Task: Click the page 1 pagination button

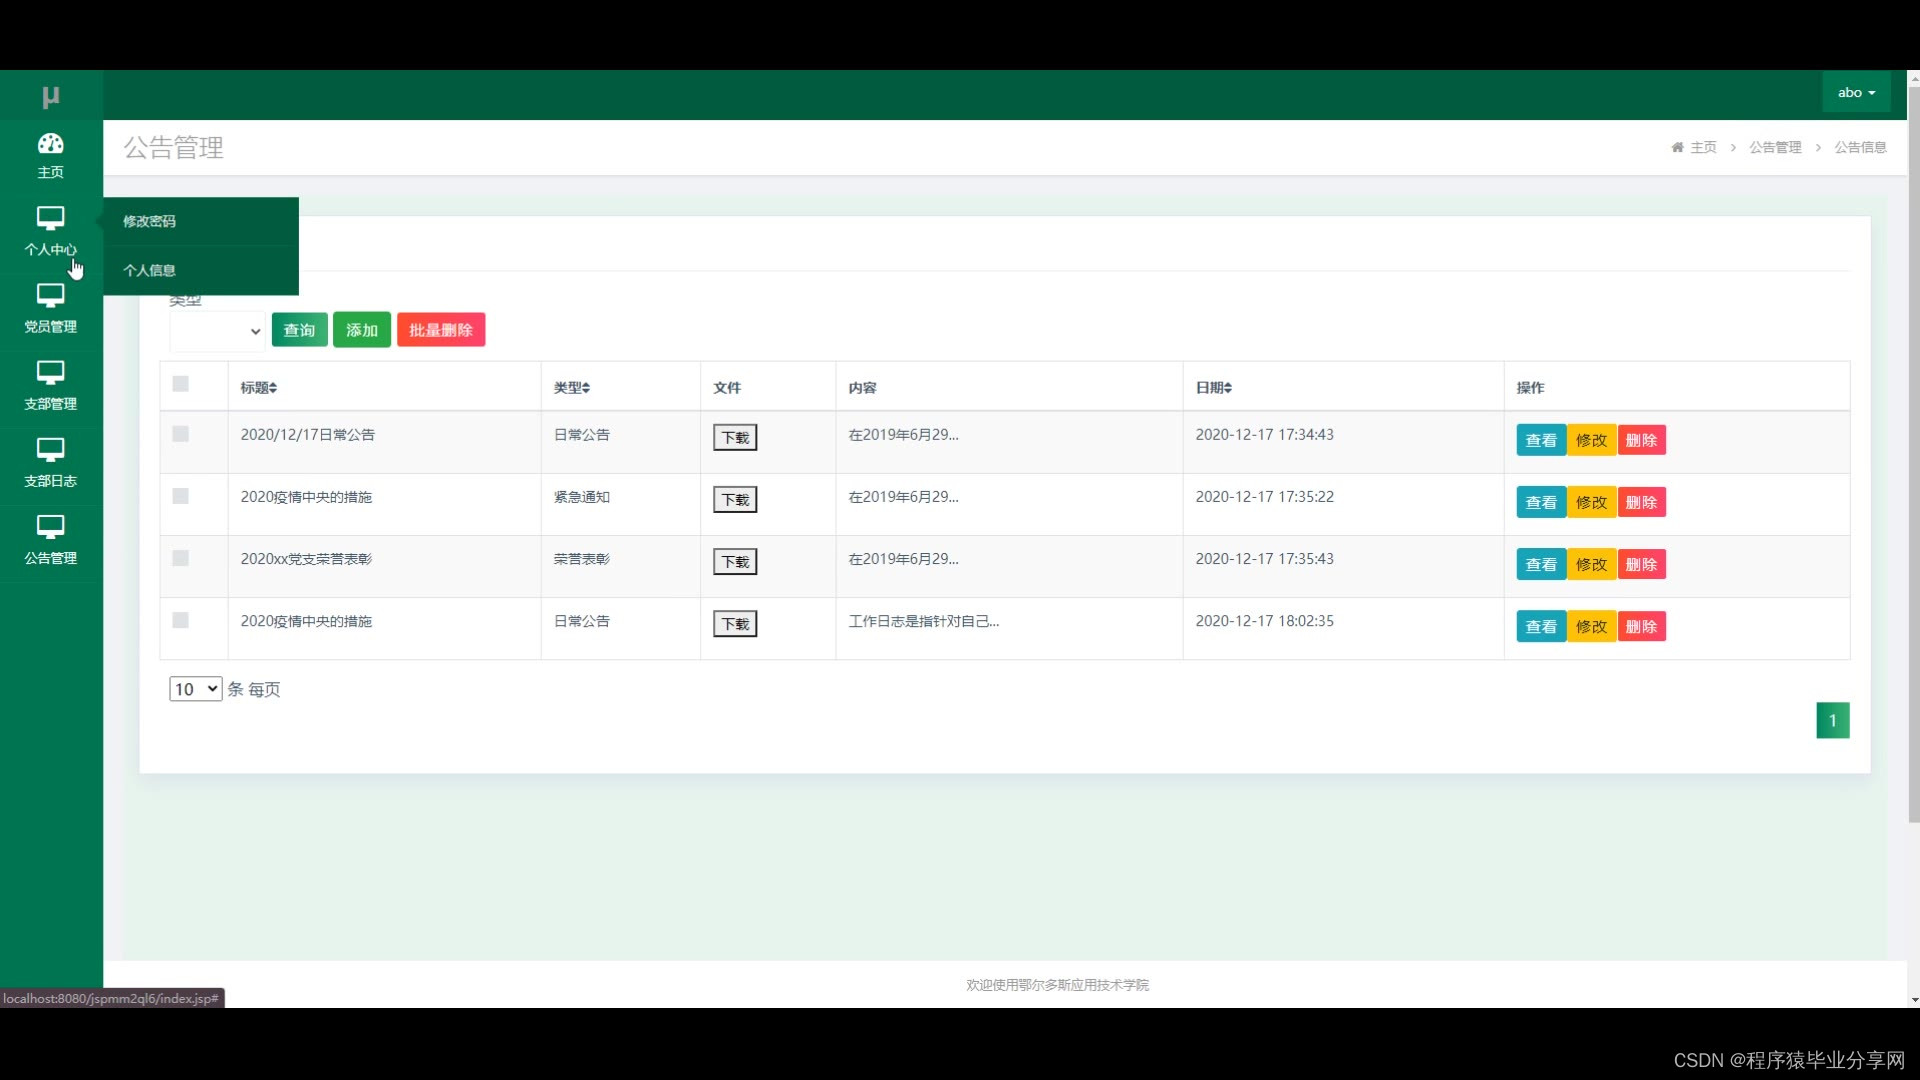Action: pos(1832,720)
